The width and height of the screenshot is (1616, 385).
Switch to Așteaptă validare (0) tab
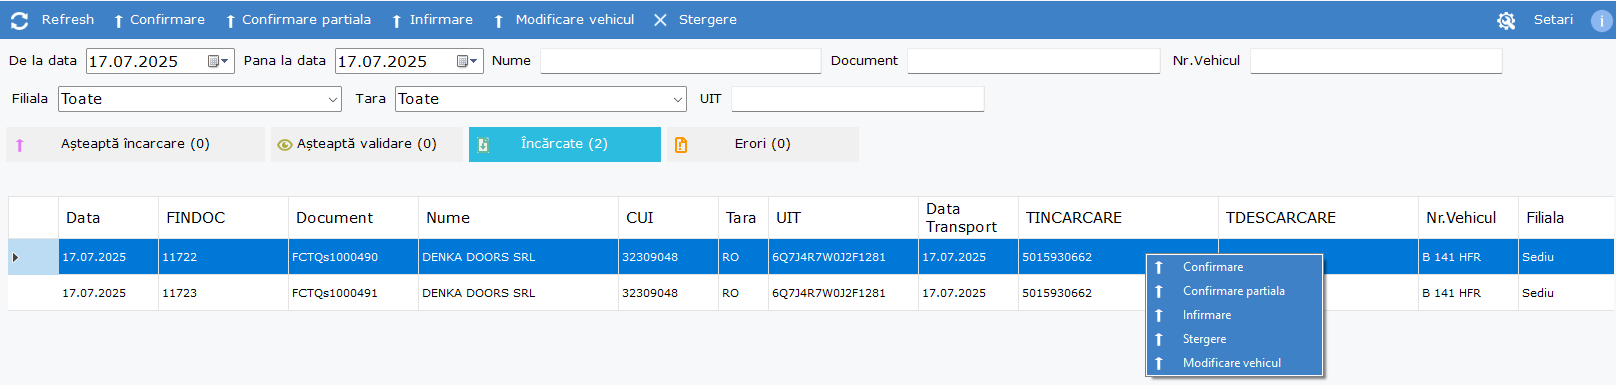(x=367, y=144)
